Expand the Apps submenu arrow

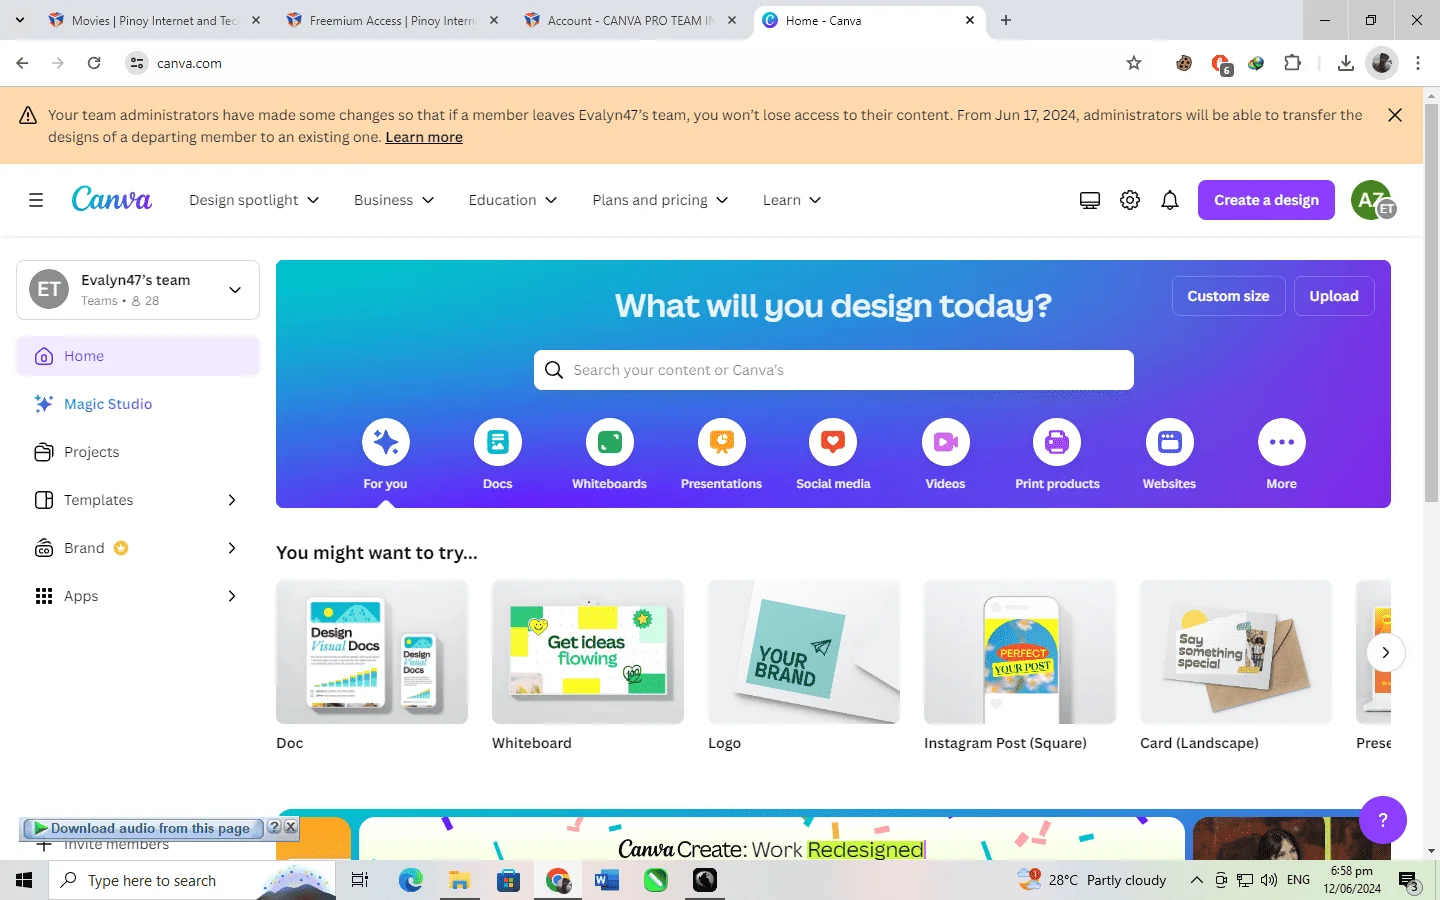232,596
